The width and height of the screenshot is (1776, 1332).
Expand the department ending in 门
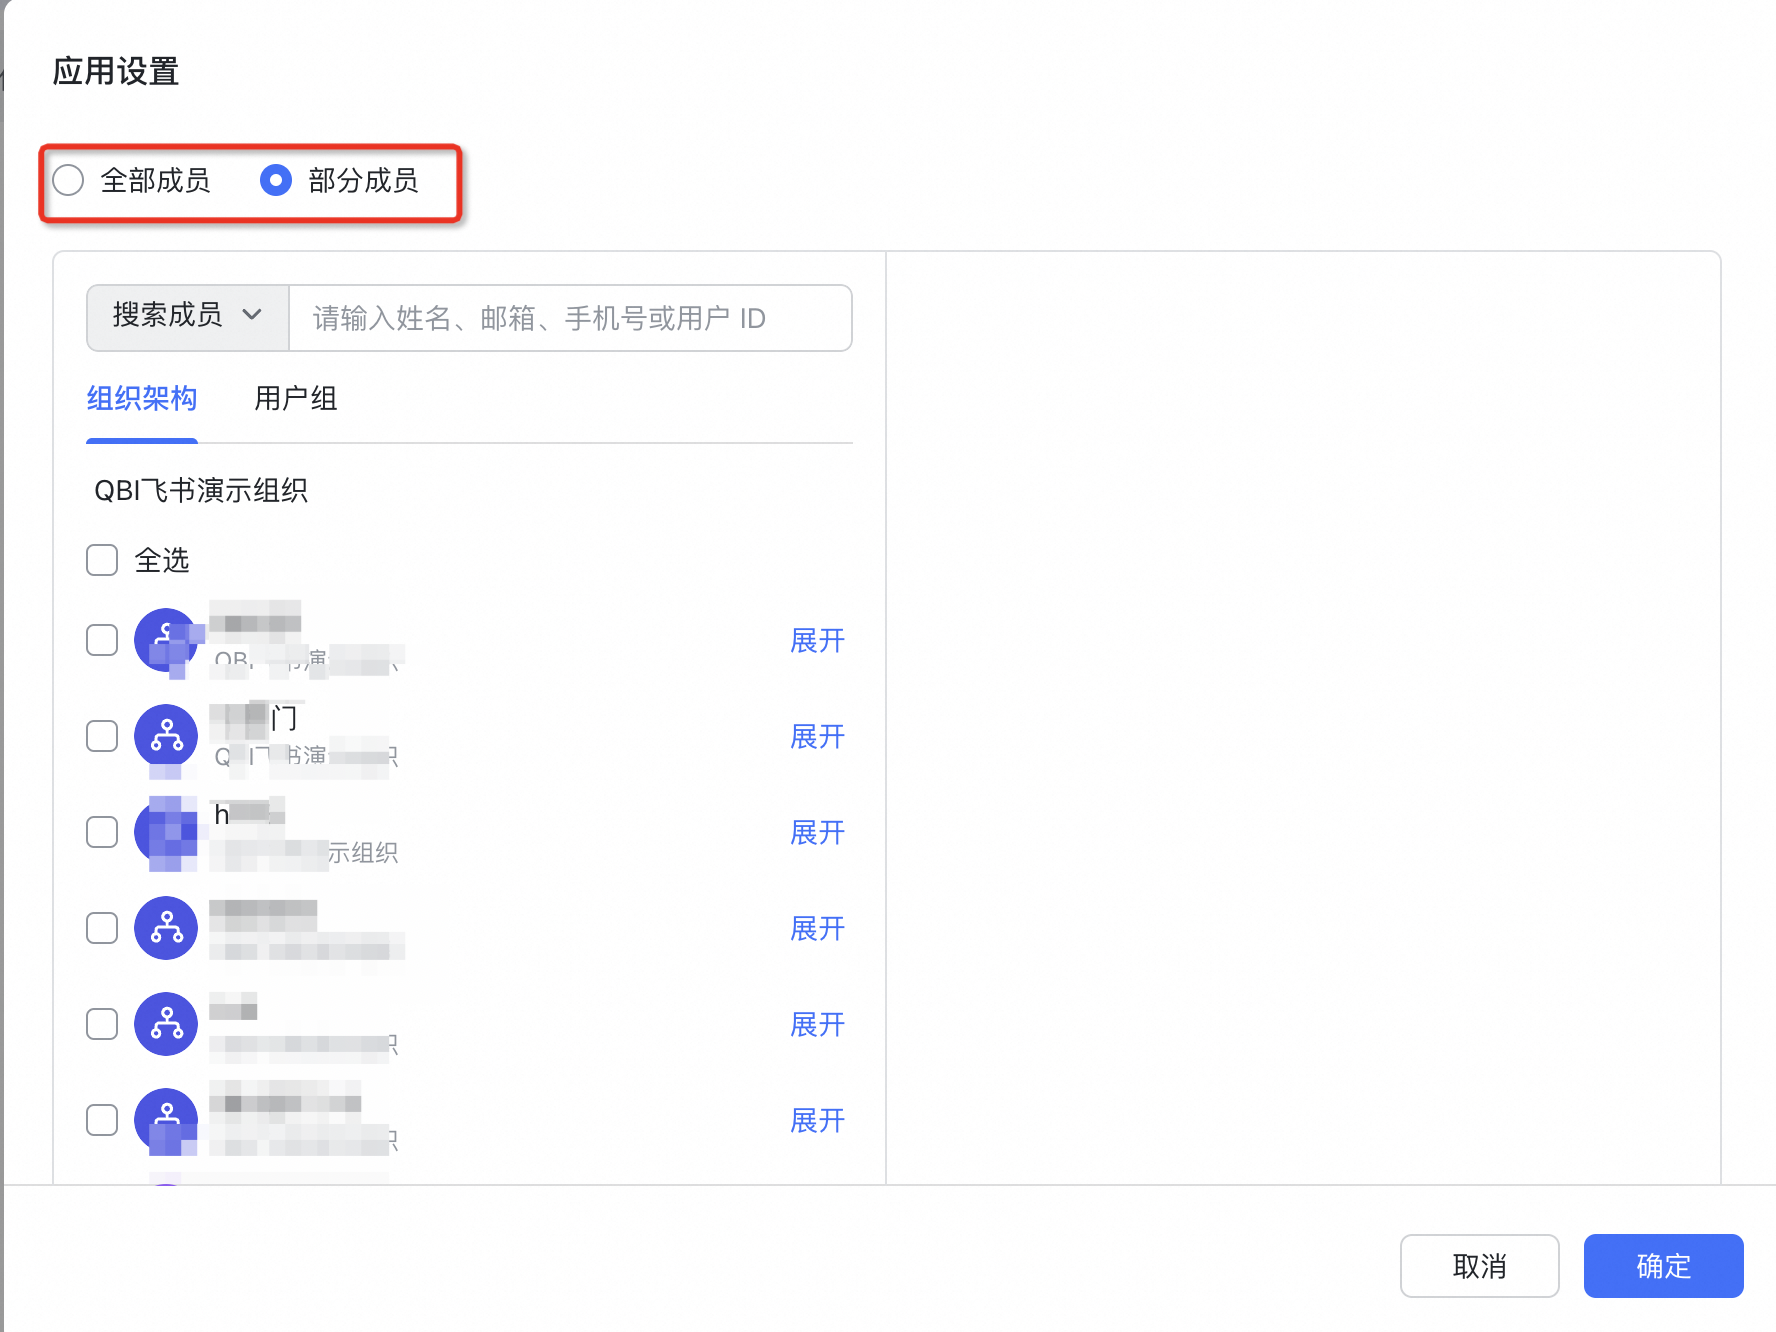(x=817, y=736)
